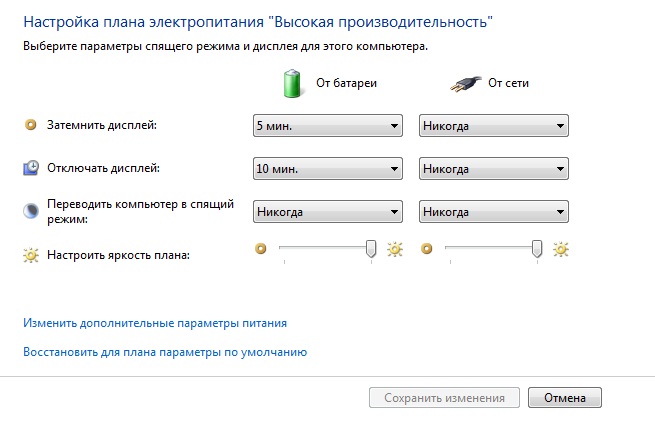Open turn off display dropdown showing 10 мин.
655x425 pixels.
click(327, 169)
